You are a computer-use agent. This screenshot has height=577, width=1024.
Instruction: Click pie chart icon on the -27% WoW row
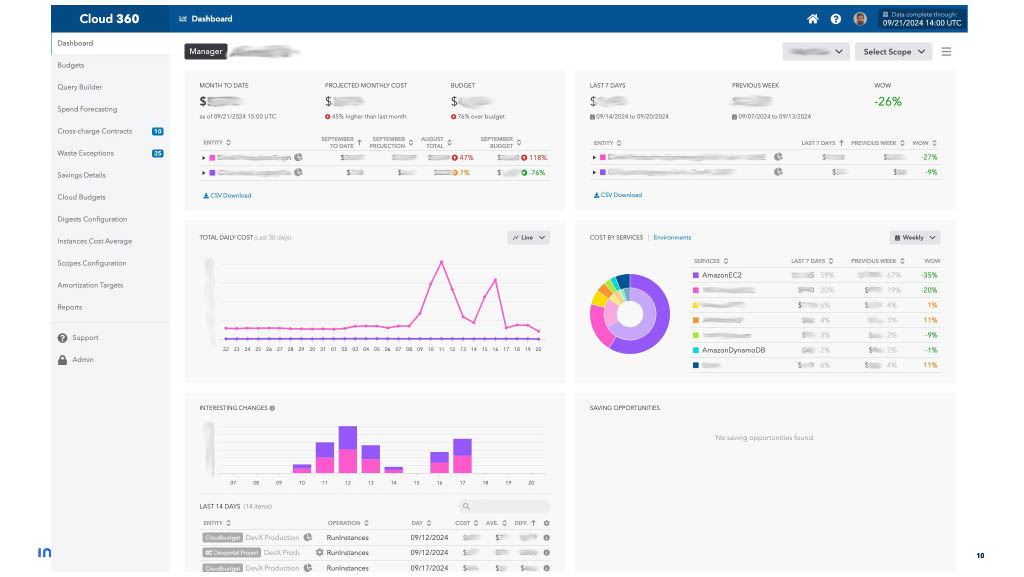tap(778, 157)
